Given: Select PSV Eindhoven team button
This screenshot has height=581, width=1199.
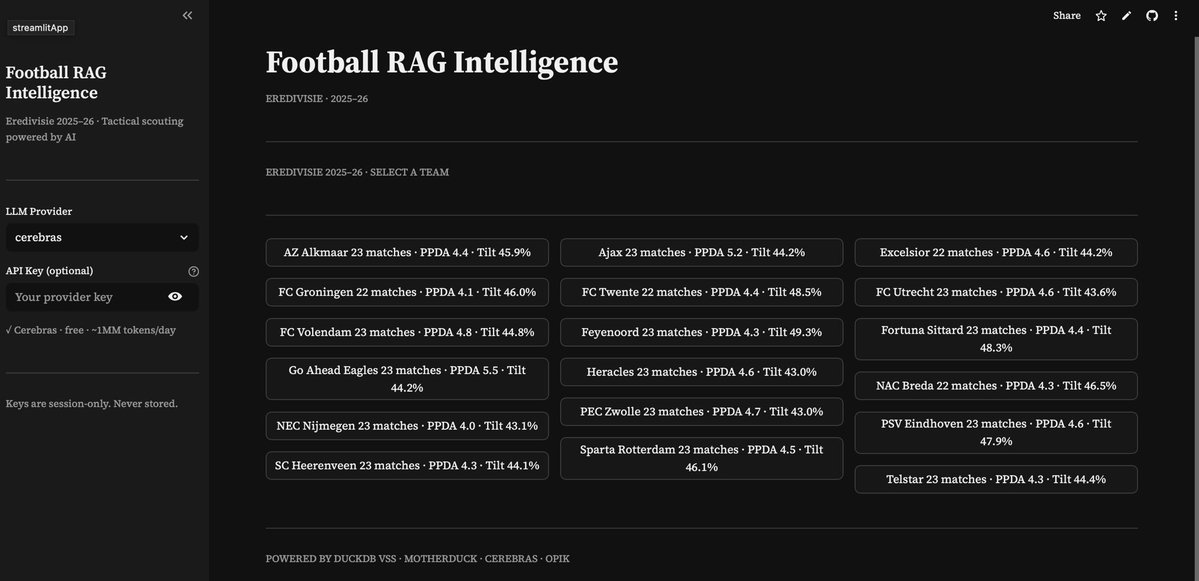Looking at the screenshot, I should click(x=996, y=433).
